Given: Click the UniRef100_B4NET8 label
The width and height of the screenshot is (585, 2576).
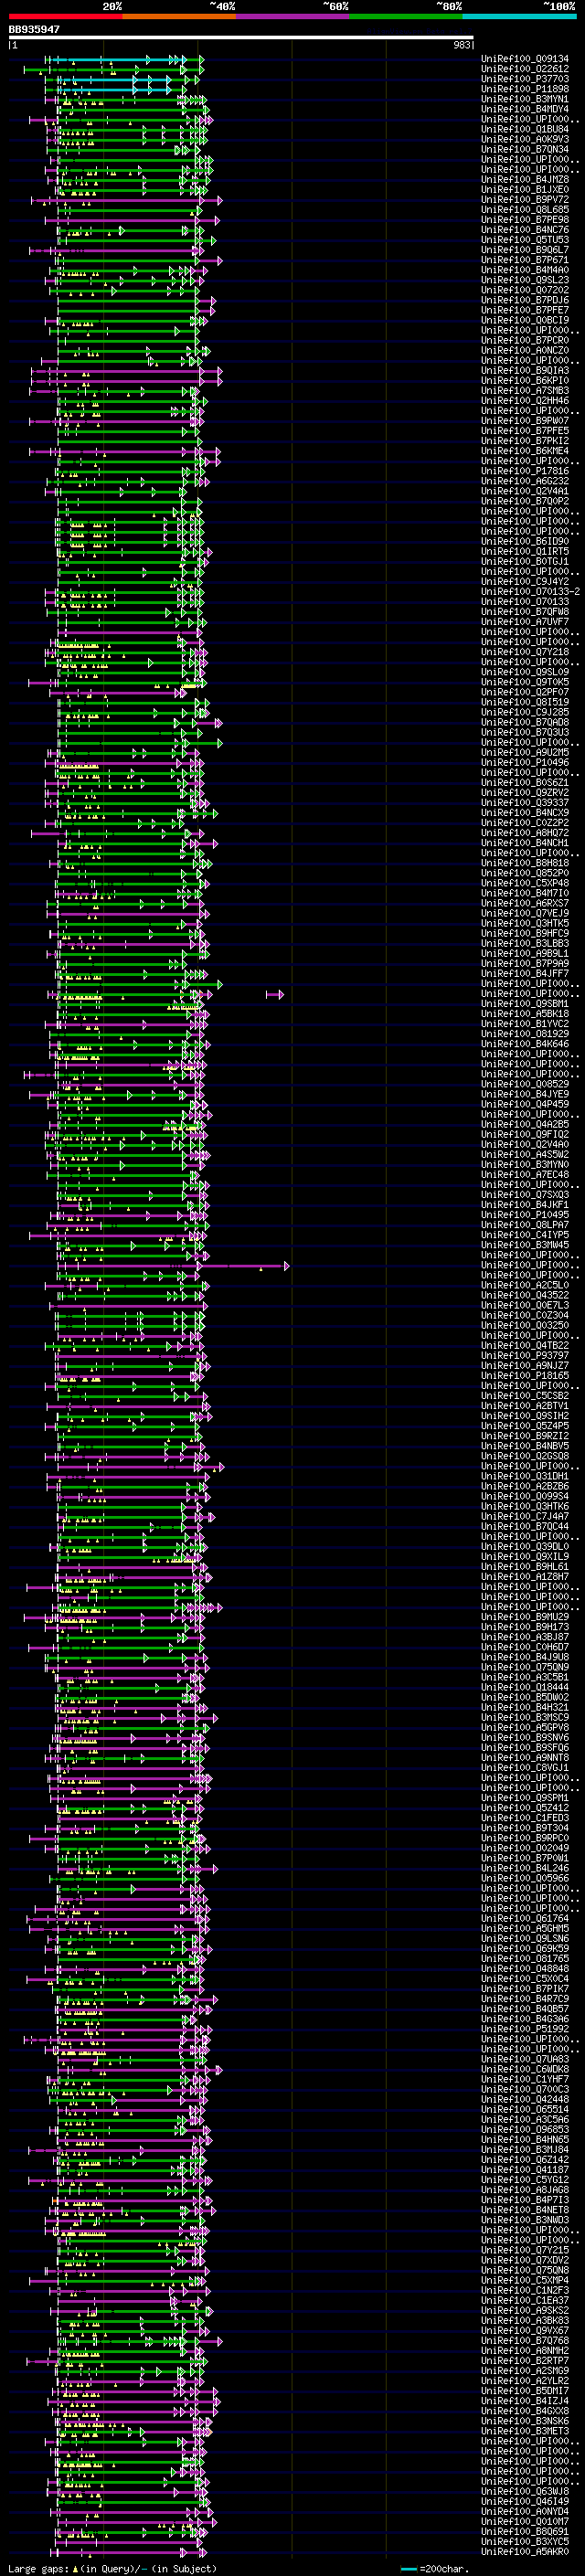Looking at the screenshot, I should [x=525, y=2210].
